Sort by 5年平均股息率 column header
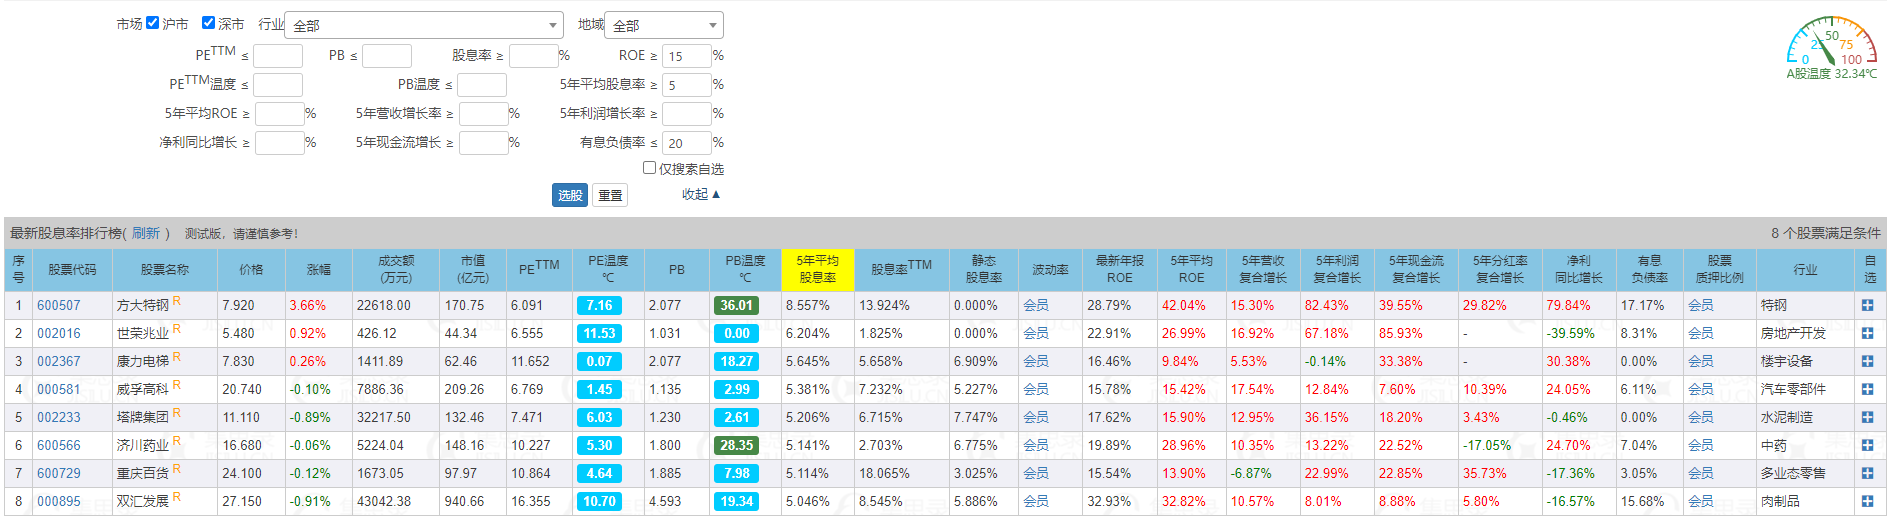 [817, 269]
